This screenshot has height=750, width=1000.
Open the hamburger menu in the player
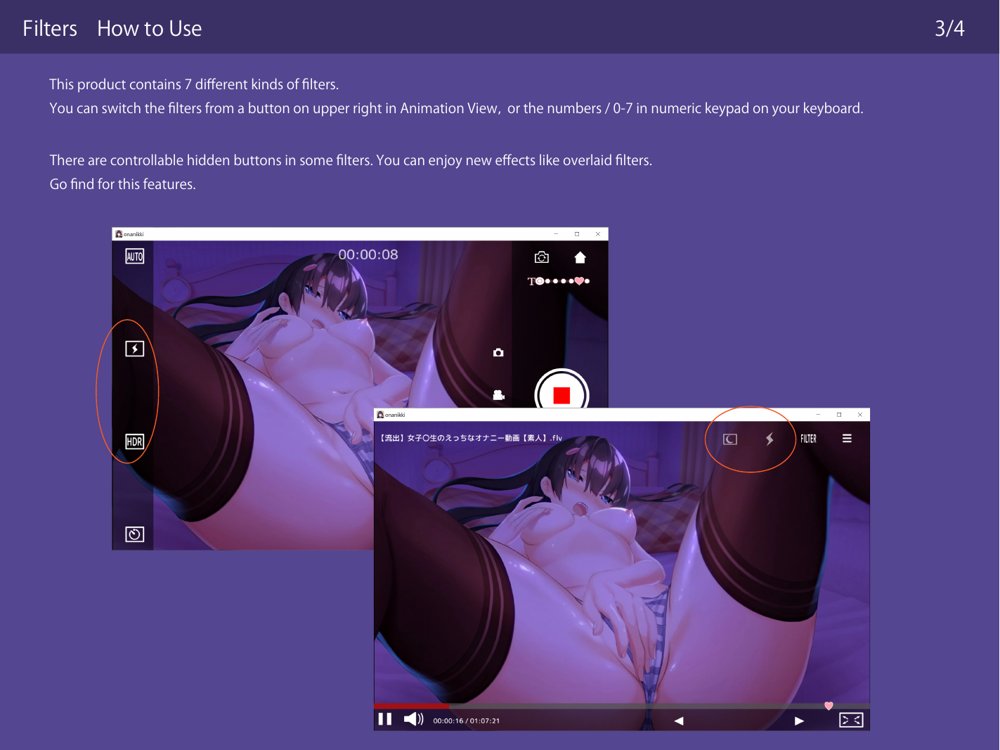[847, 439]
